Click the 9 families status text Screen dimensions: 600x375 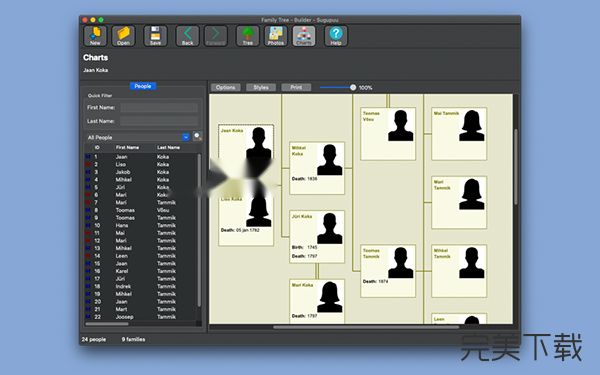[x=133, y=339]
